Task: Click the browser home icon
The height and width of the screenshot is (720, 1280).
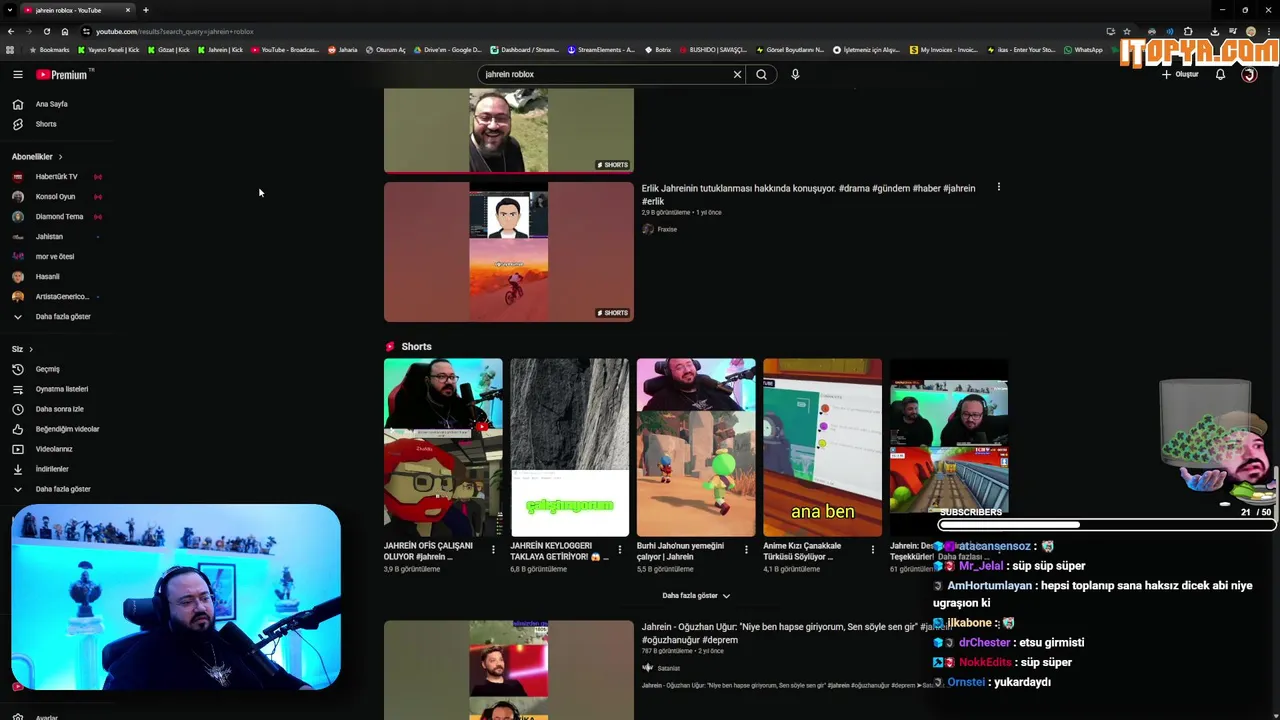Action: pyautogui.click(x=65, y=31)
